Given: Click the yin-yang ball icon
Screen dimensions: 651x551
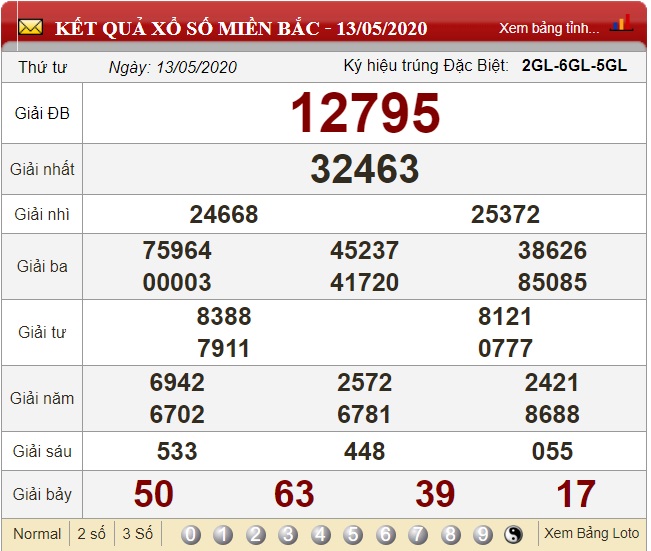Looking at the screenshot, I should pos(514,535).
